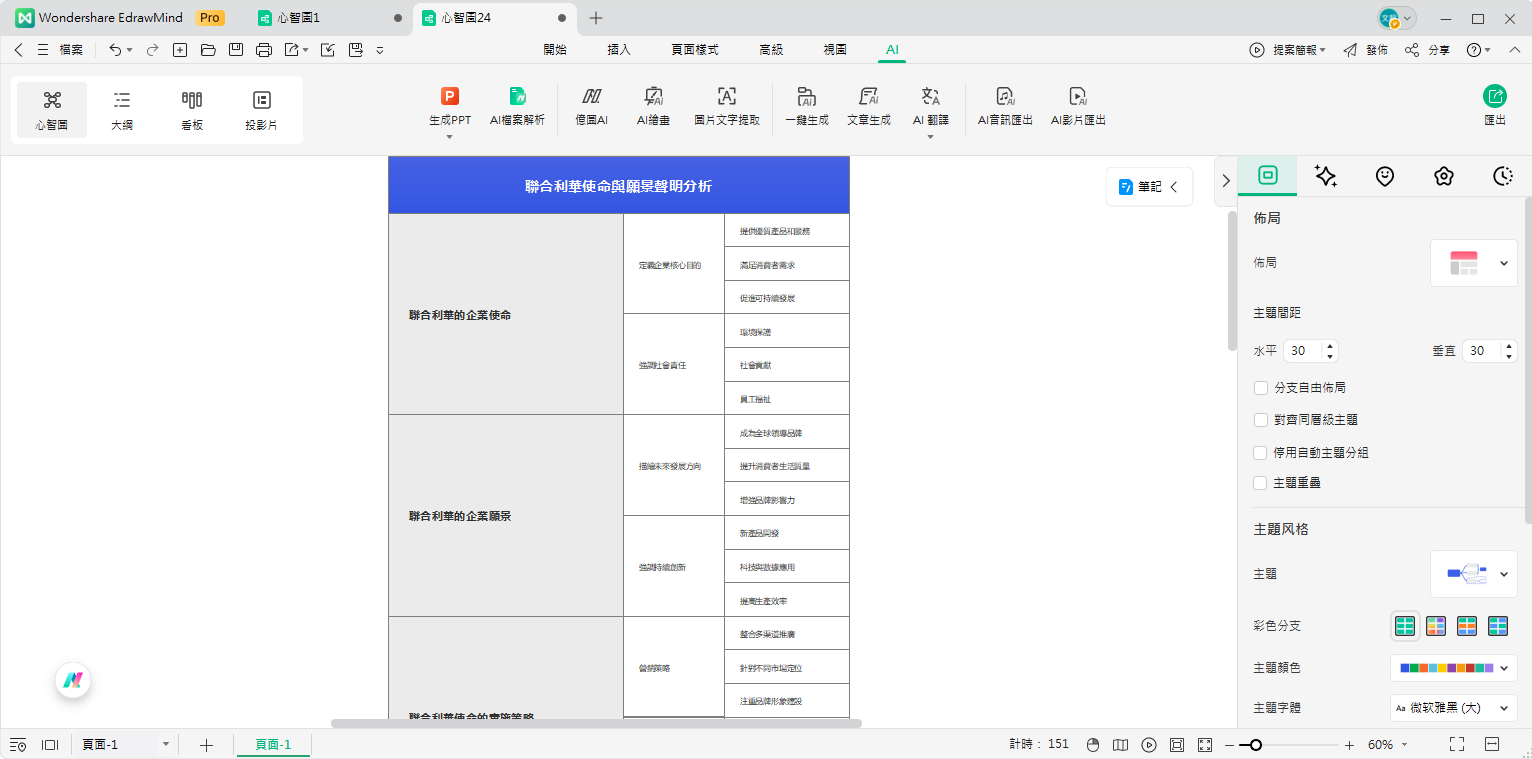Viewport: 1532px width, 759px height.
Task: Pick a 主題顏色 color scheme swatch
Action: [x=1444, y=667]
